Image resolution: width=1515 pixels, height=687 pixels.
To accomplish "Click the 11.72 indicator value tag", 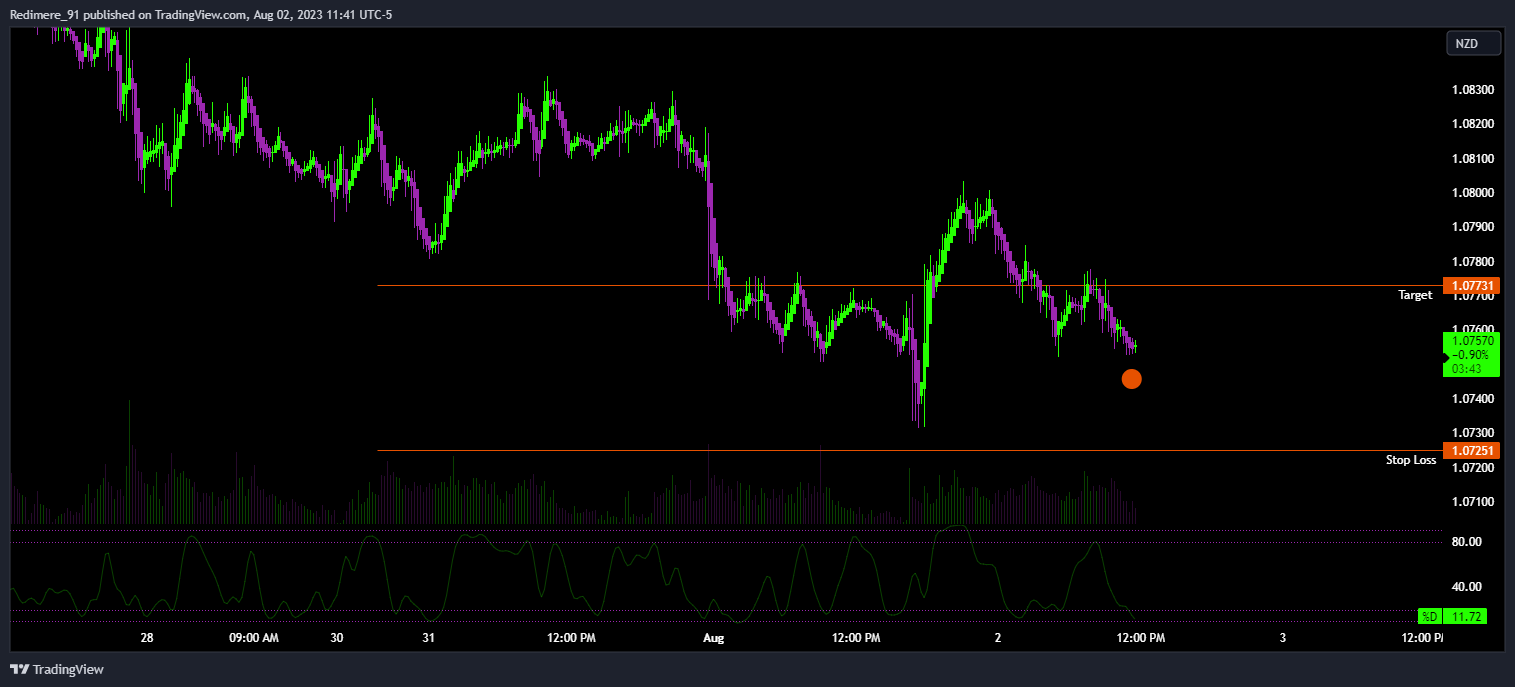I will tap(1465, 616).
